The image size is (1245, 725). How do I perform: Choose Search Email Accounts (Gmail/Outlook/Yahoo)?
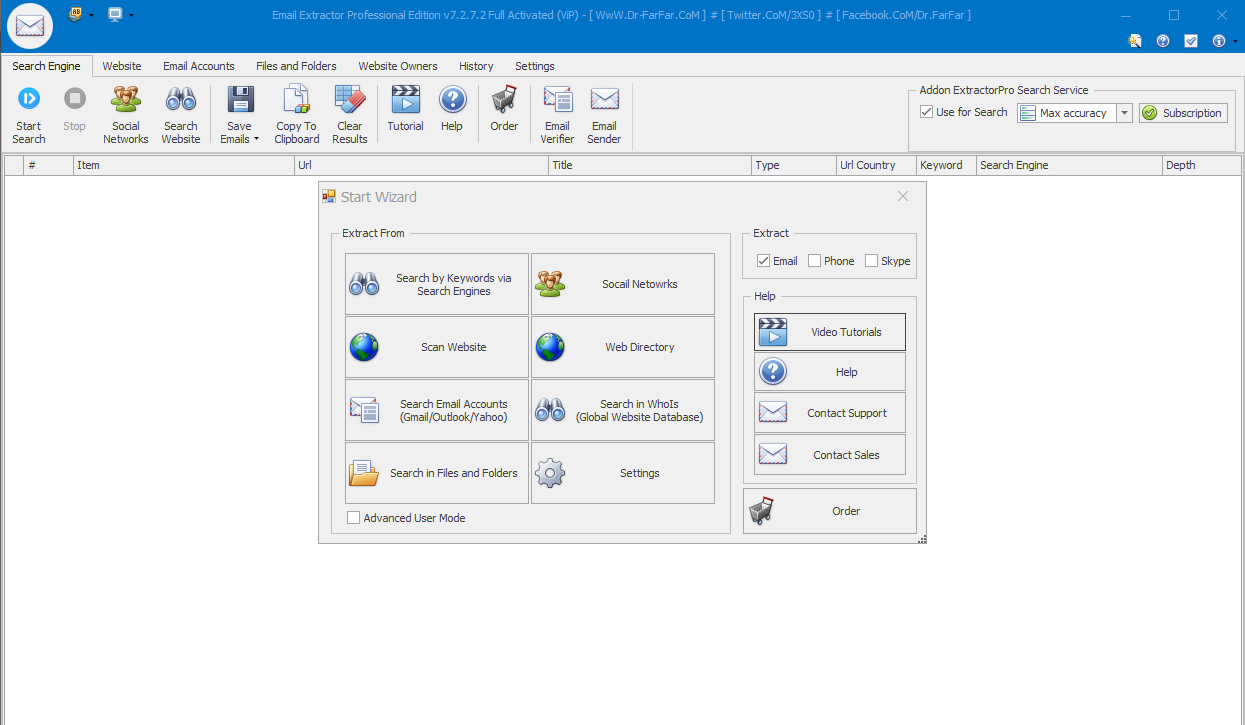coord(437,410)
